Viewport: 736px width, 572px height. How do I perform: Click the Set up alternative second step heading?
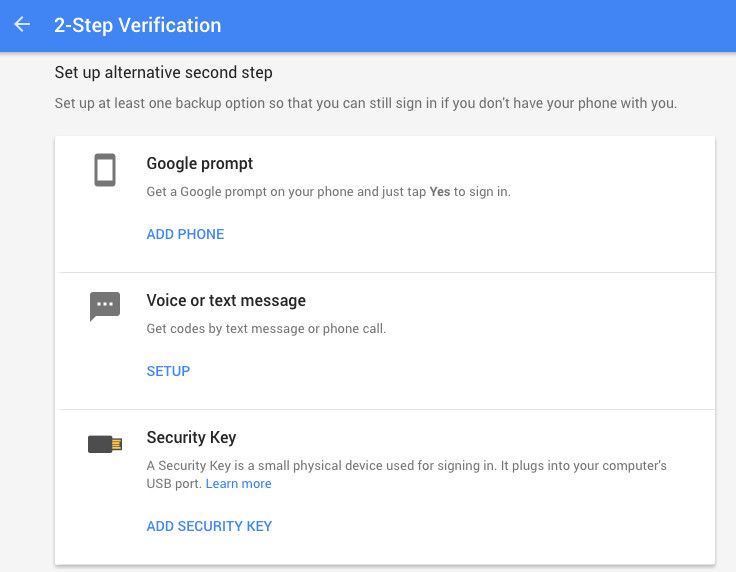tap(163, 73)
